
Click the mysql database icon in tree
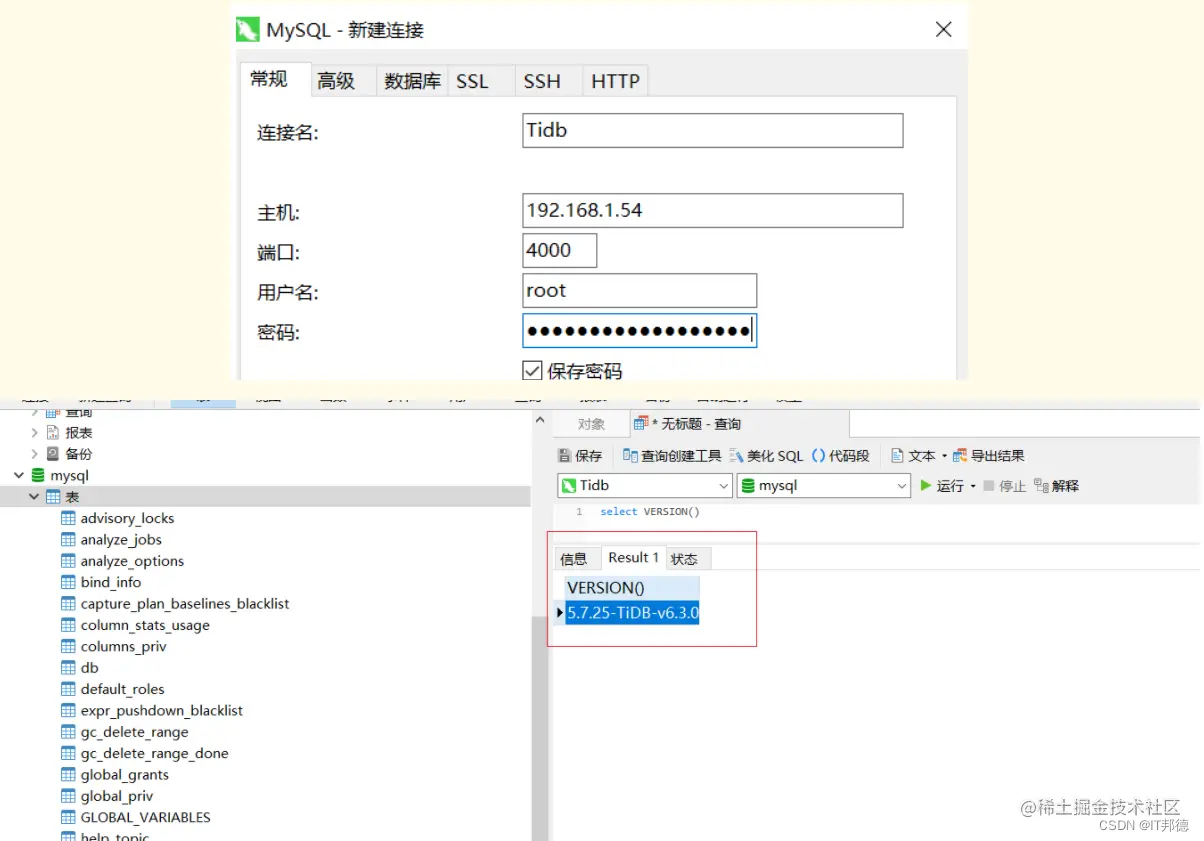pyautogui.click(x=38, y=476)
